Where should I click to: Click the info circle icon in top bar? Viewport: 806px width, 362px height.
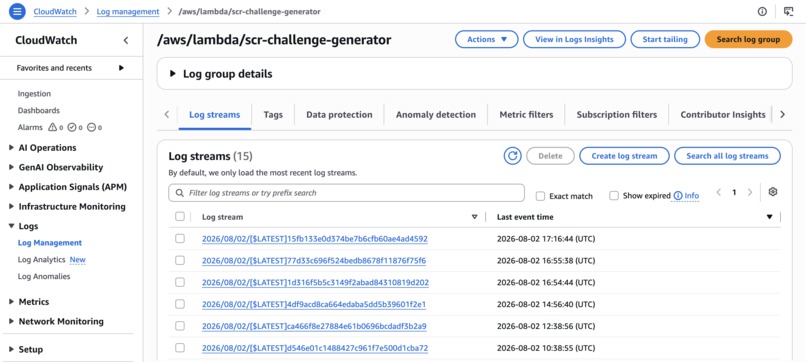(x=762, y=11)
